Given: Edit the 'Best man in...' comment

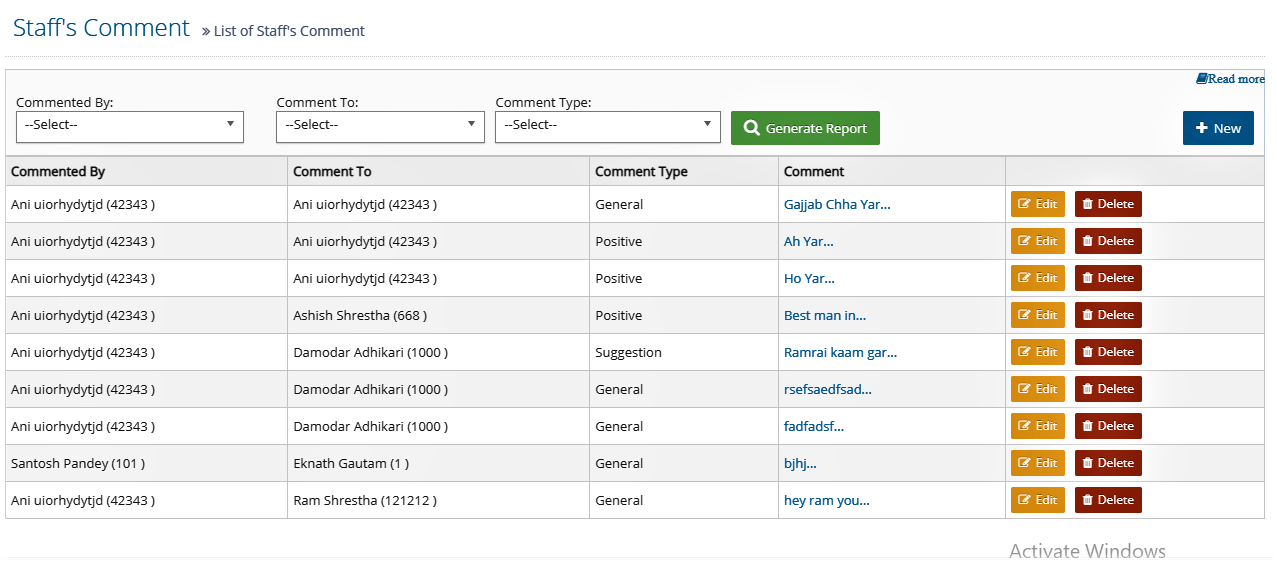Looking at the screenshot, I should tap(1038, 315).
